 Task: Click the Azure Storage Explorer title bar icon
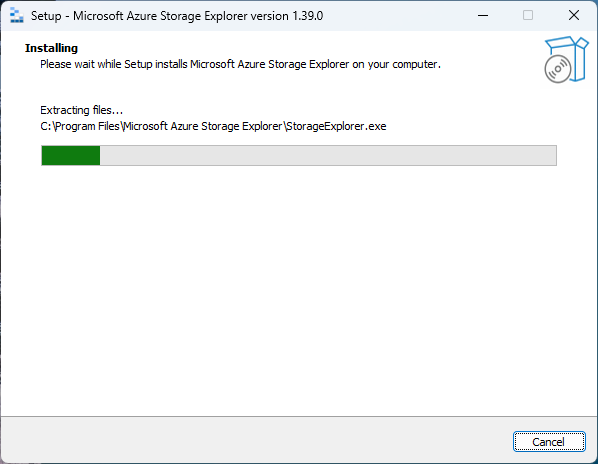16,16
